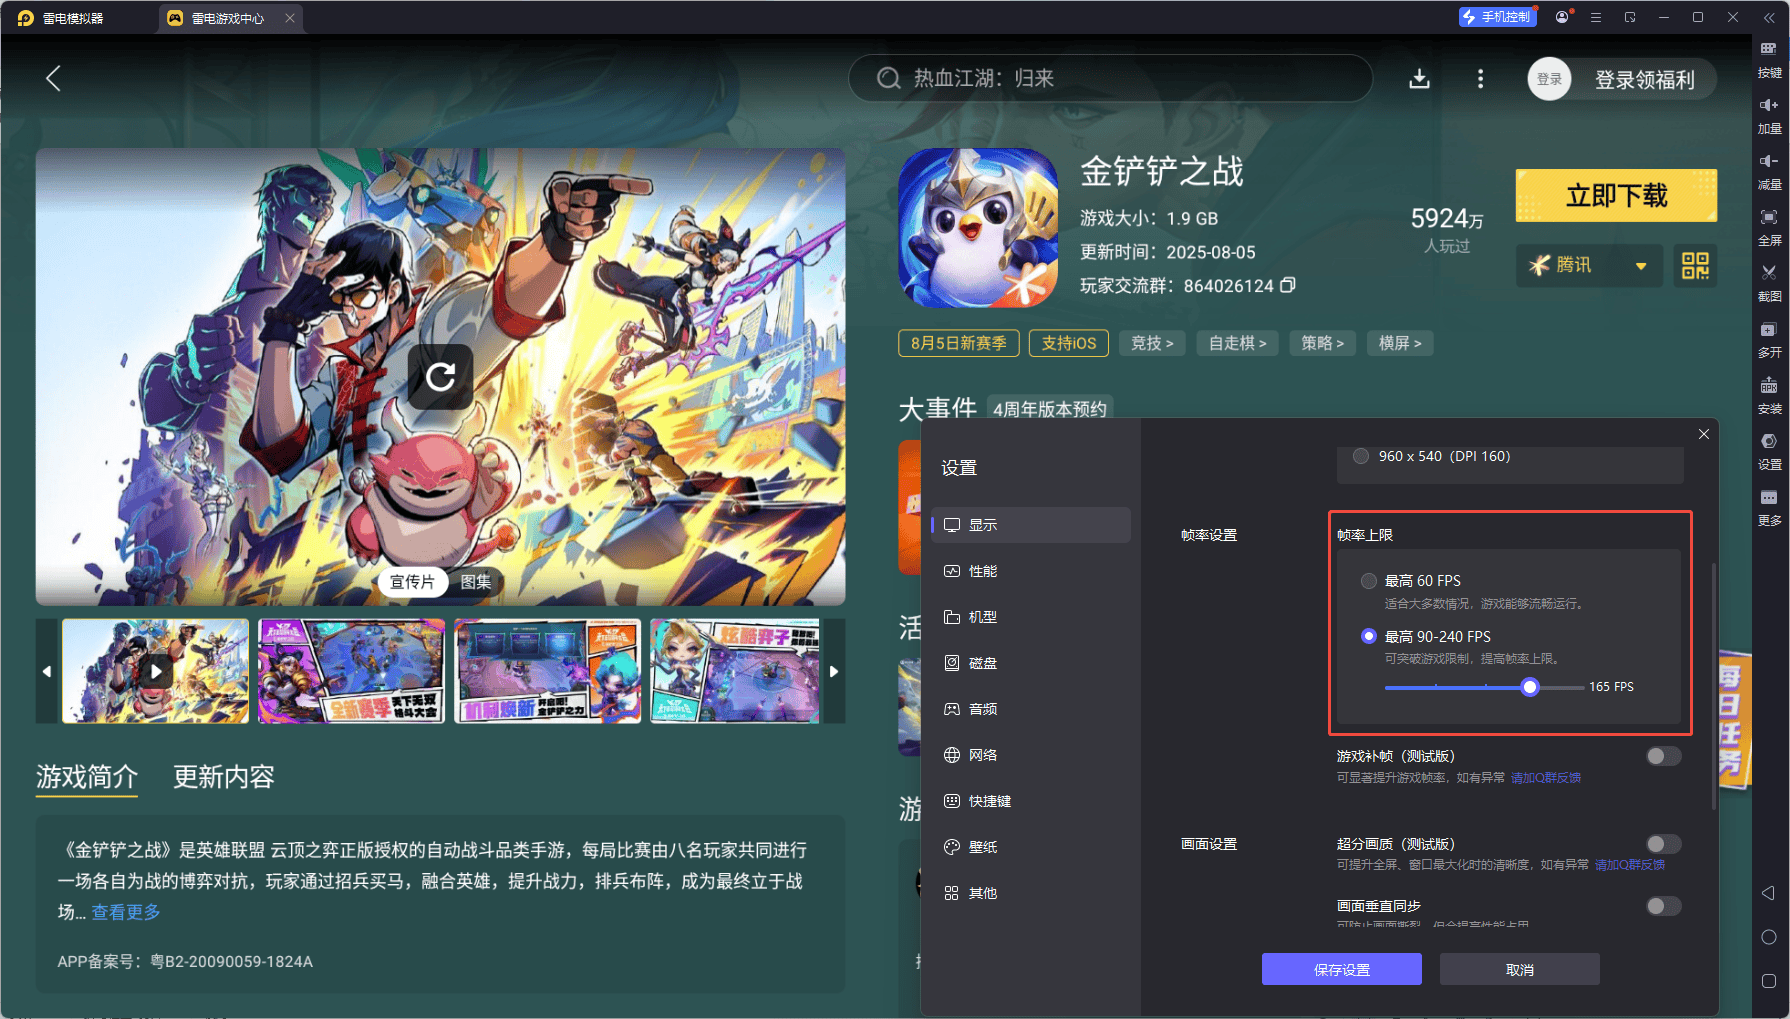Select the 截图 screenshot tool in the sidebar
The image size is (1790, 1019).
click(x=1769, y=285)
